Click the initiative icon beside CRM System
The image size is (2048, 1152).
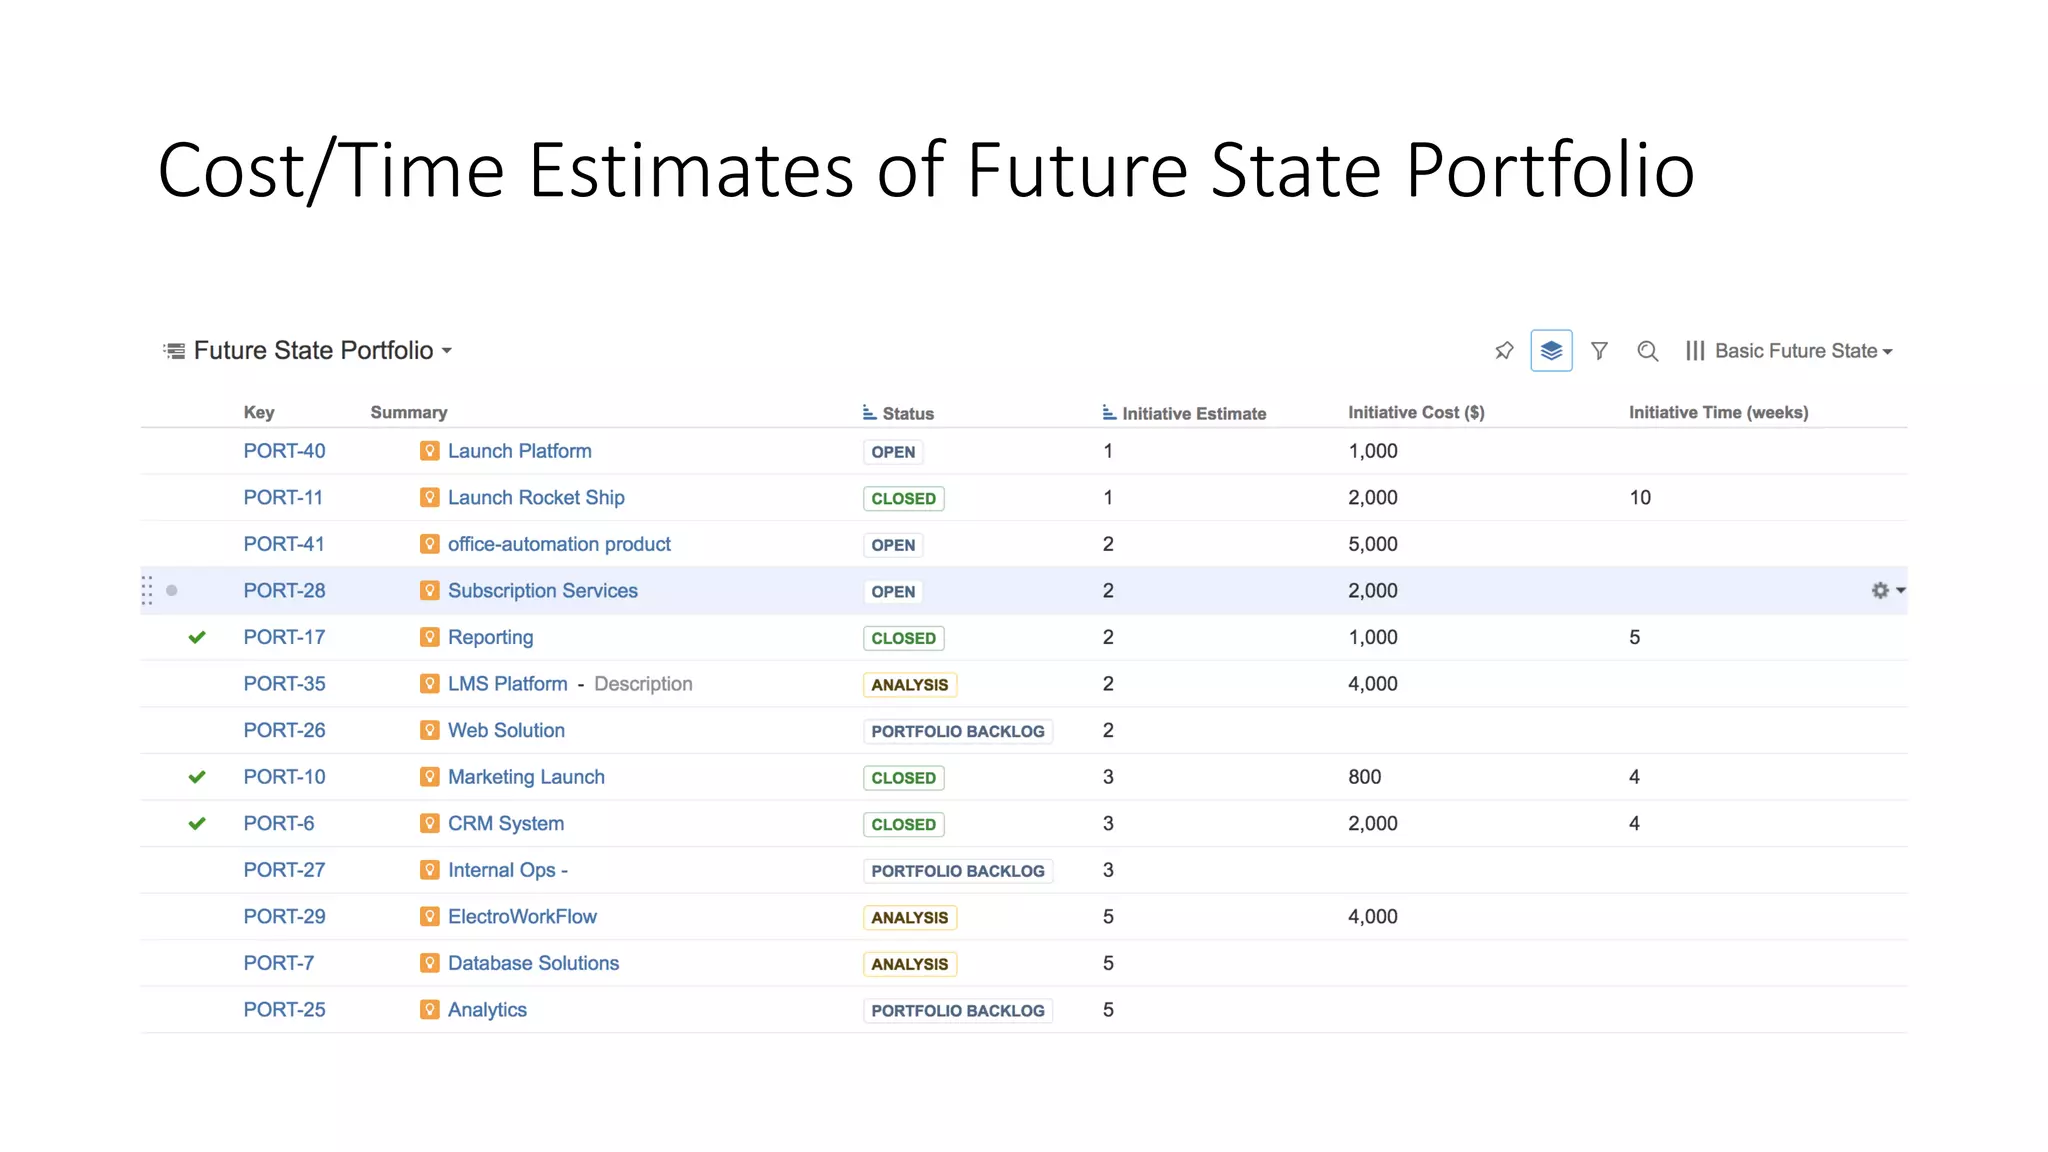tap(429, 824)
